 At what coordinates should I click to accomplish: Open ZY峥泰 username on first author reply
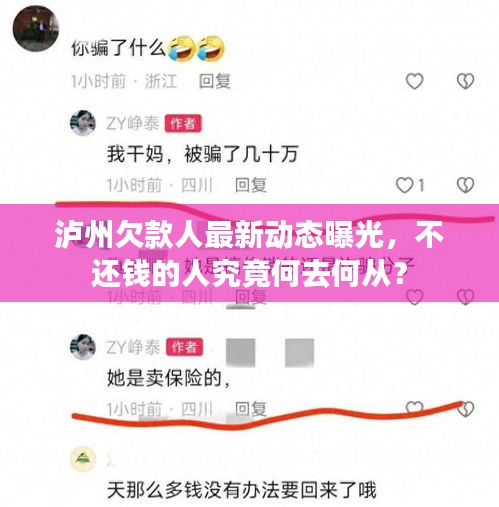pyautogui.click(x=133, y=123)
